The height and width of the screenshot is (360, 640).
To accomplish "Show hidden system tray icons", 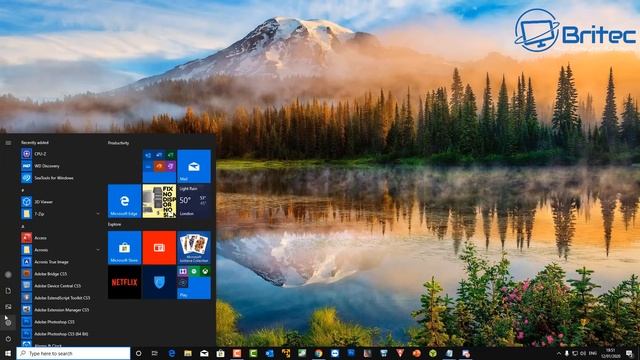I will (559, 353).
